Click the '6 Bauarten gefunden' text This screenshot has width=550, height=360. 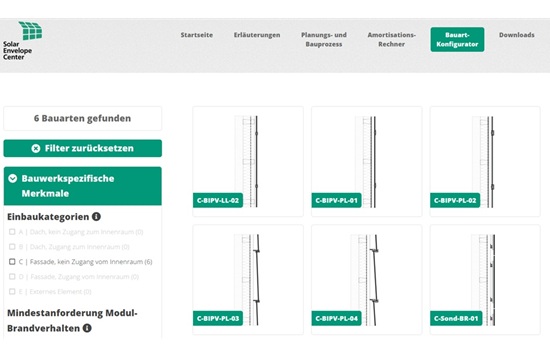(82, 118)
